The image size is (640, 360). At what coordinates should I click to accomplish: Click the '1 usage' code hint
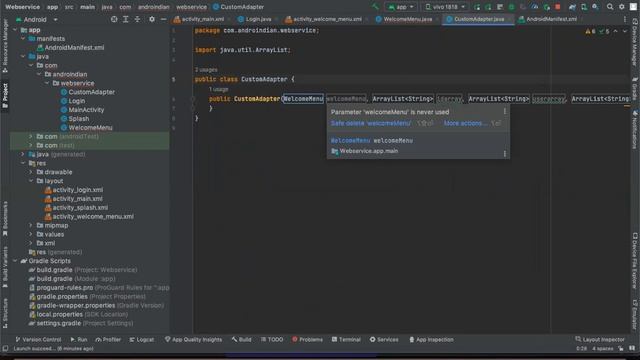click(x=218, y=89)
